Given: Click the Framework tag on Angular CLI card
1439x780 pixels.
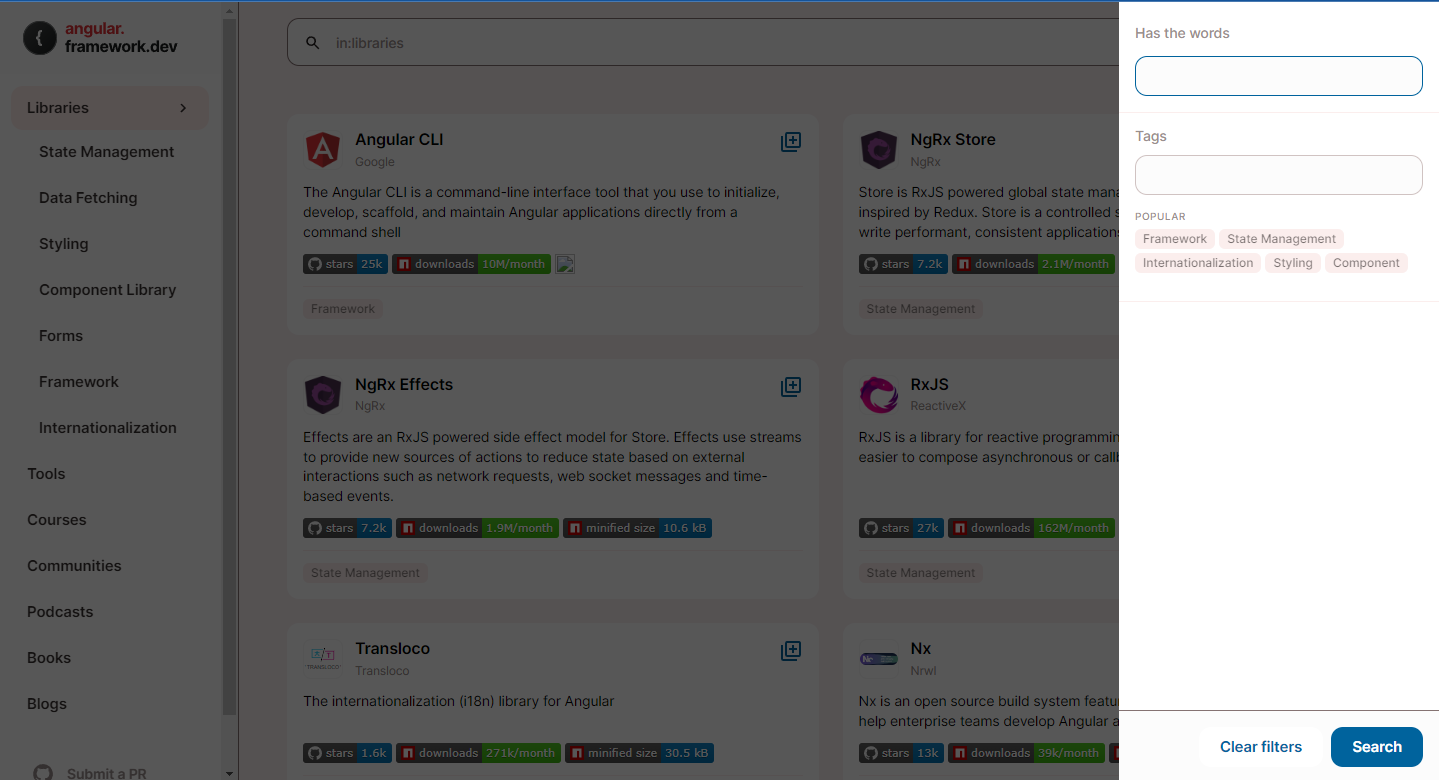Looking at the screenshot, I should [343, 309].
